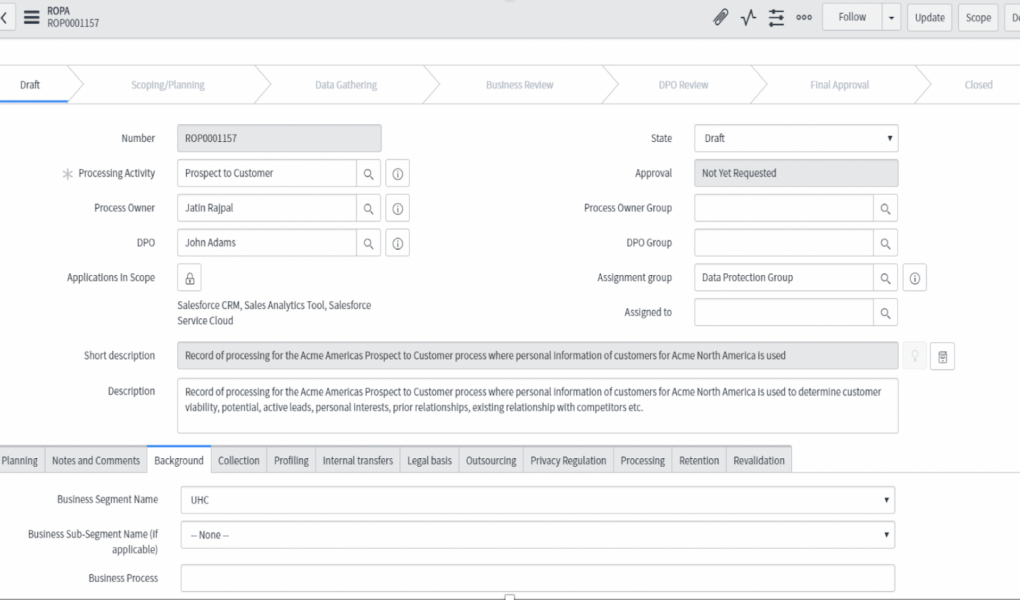Click the Scope button
This screenshot has width=1020, height=600.
pos(978,18)
